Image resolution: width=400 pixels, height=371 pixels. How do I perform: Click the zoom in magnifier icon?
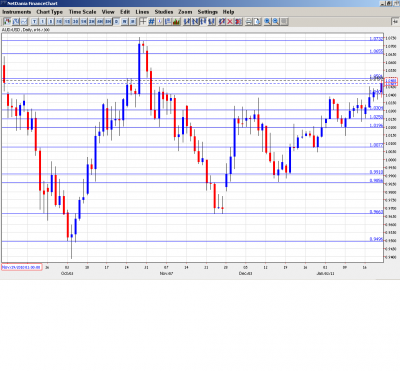coord(267,22)
